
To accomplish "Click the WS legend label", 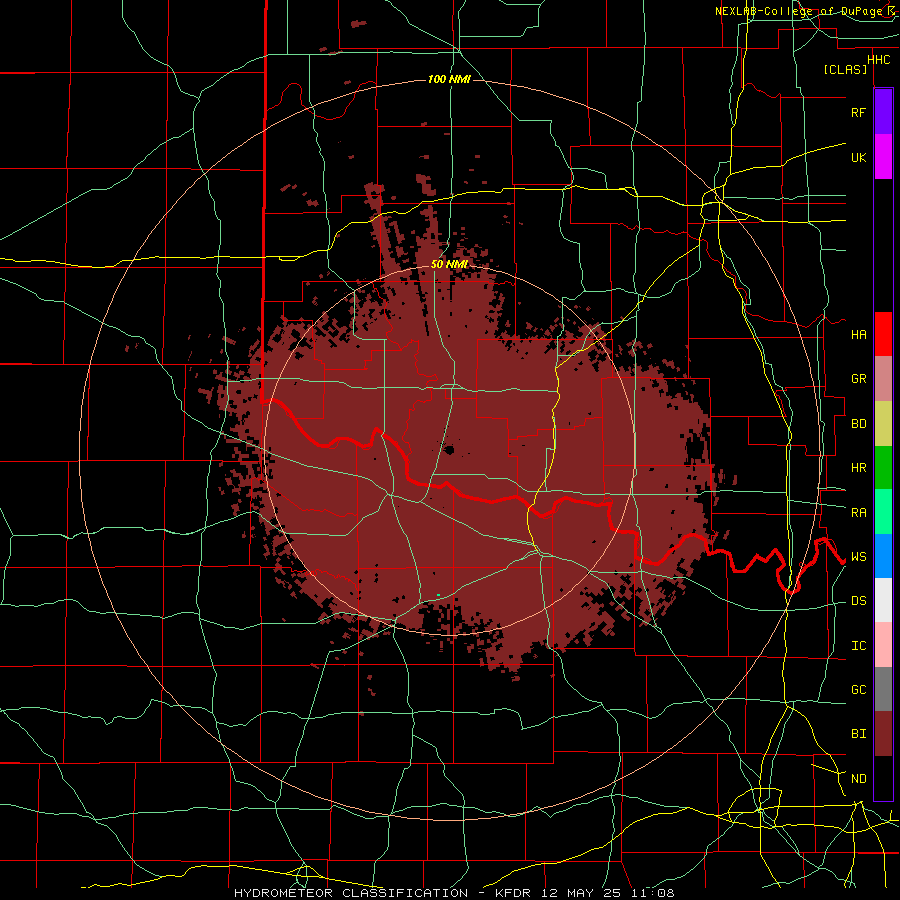I will point(858,557).
